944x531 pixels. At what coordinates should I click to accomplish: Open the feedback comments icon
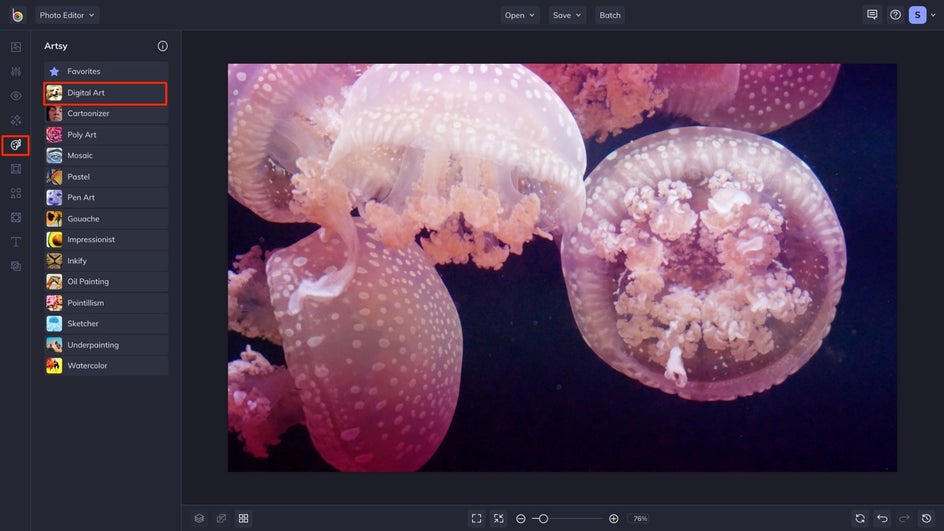(872, 15)
